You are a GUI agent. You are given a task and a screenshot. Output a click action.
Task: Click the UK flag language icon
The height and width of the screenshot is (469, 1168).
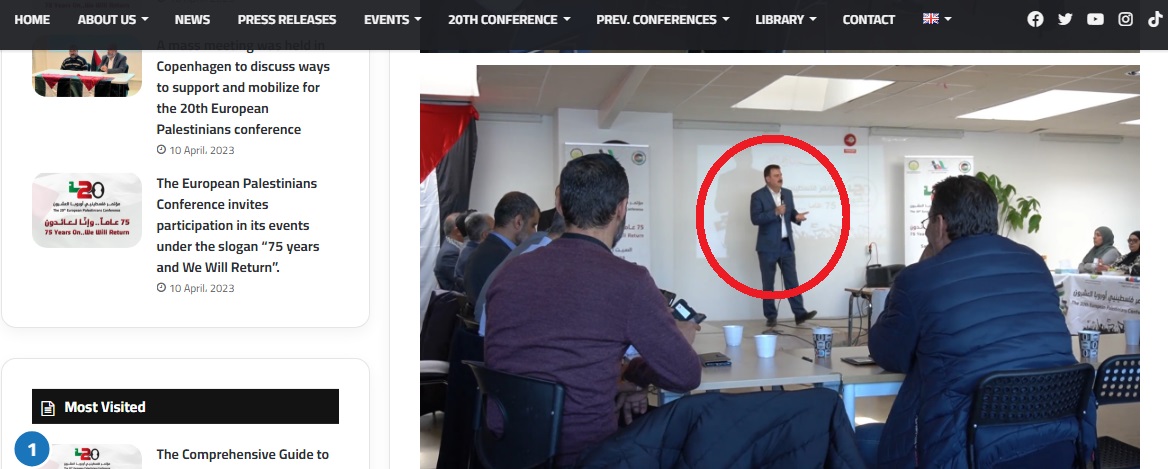(930, 19)
